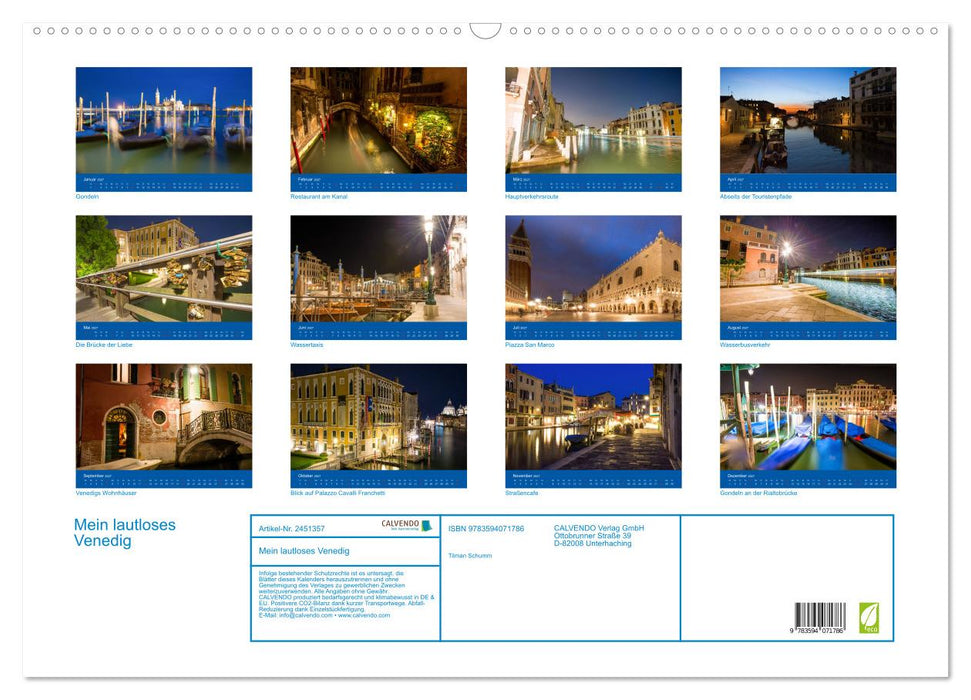Viewport: 971px width, 700px height.
Task: Click the 'ISBN 9783594071786' text
Action: pos(486,528)
